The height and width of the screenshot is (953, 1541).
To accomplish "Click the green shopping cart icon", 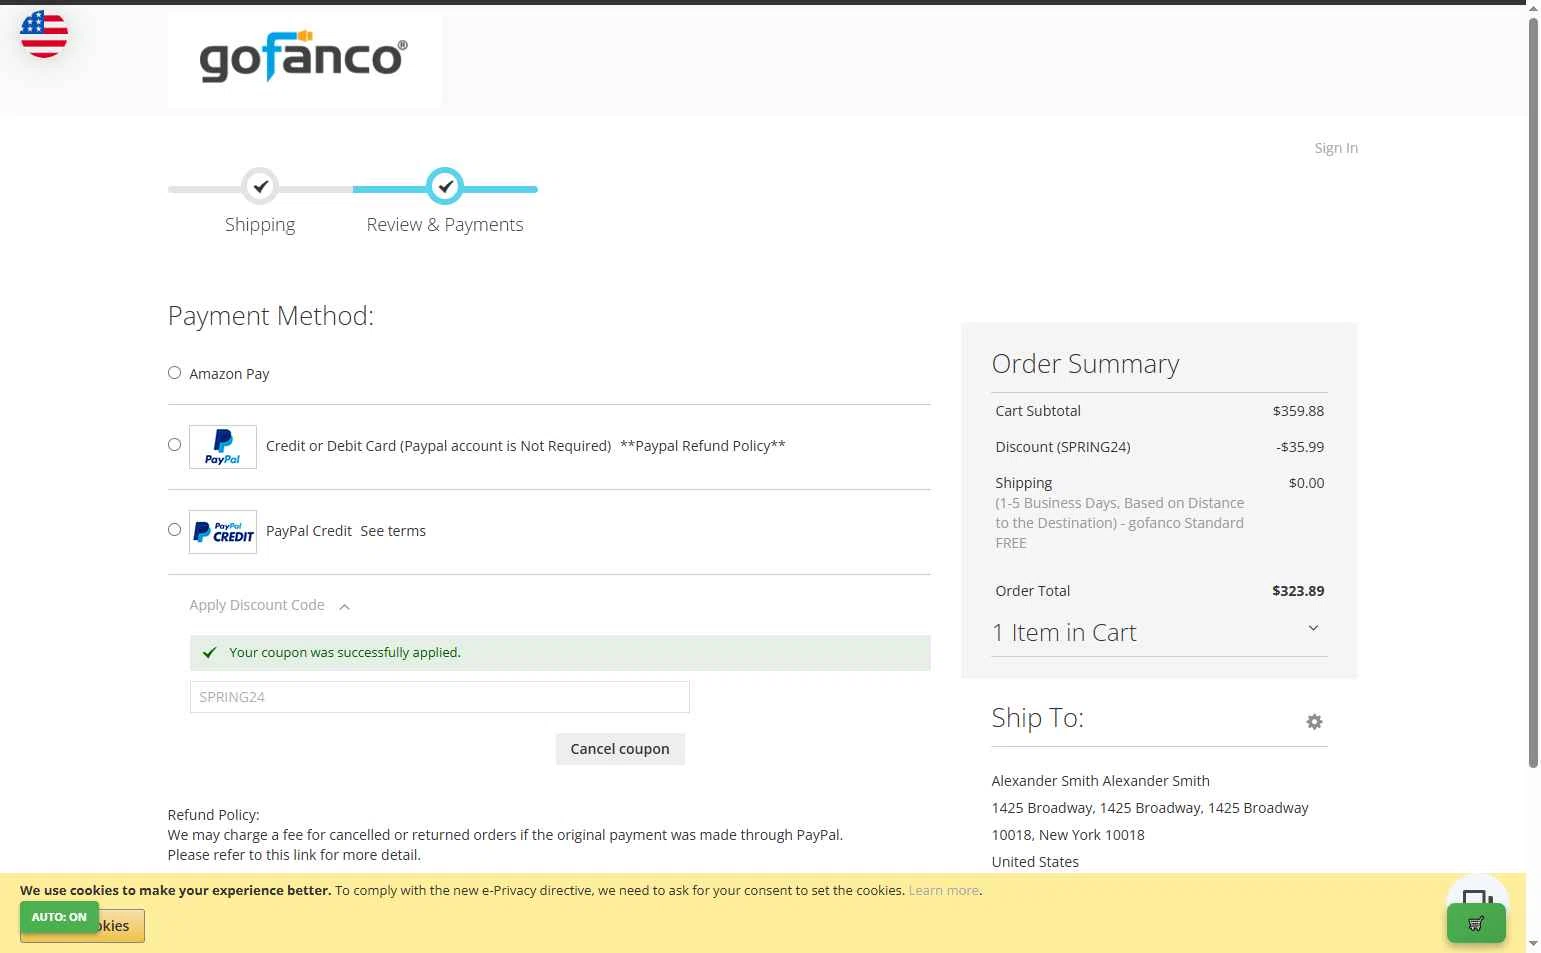I will click(1476, 923).
